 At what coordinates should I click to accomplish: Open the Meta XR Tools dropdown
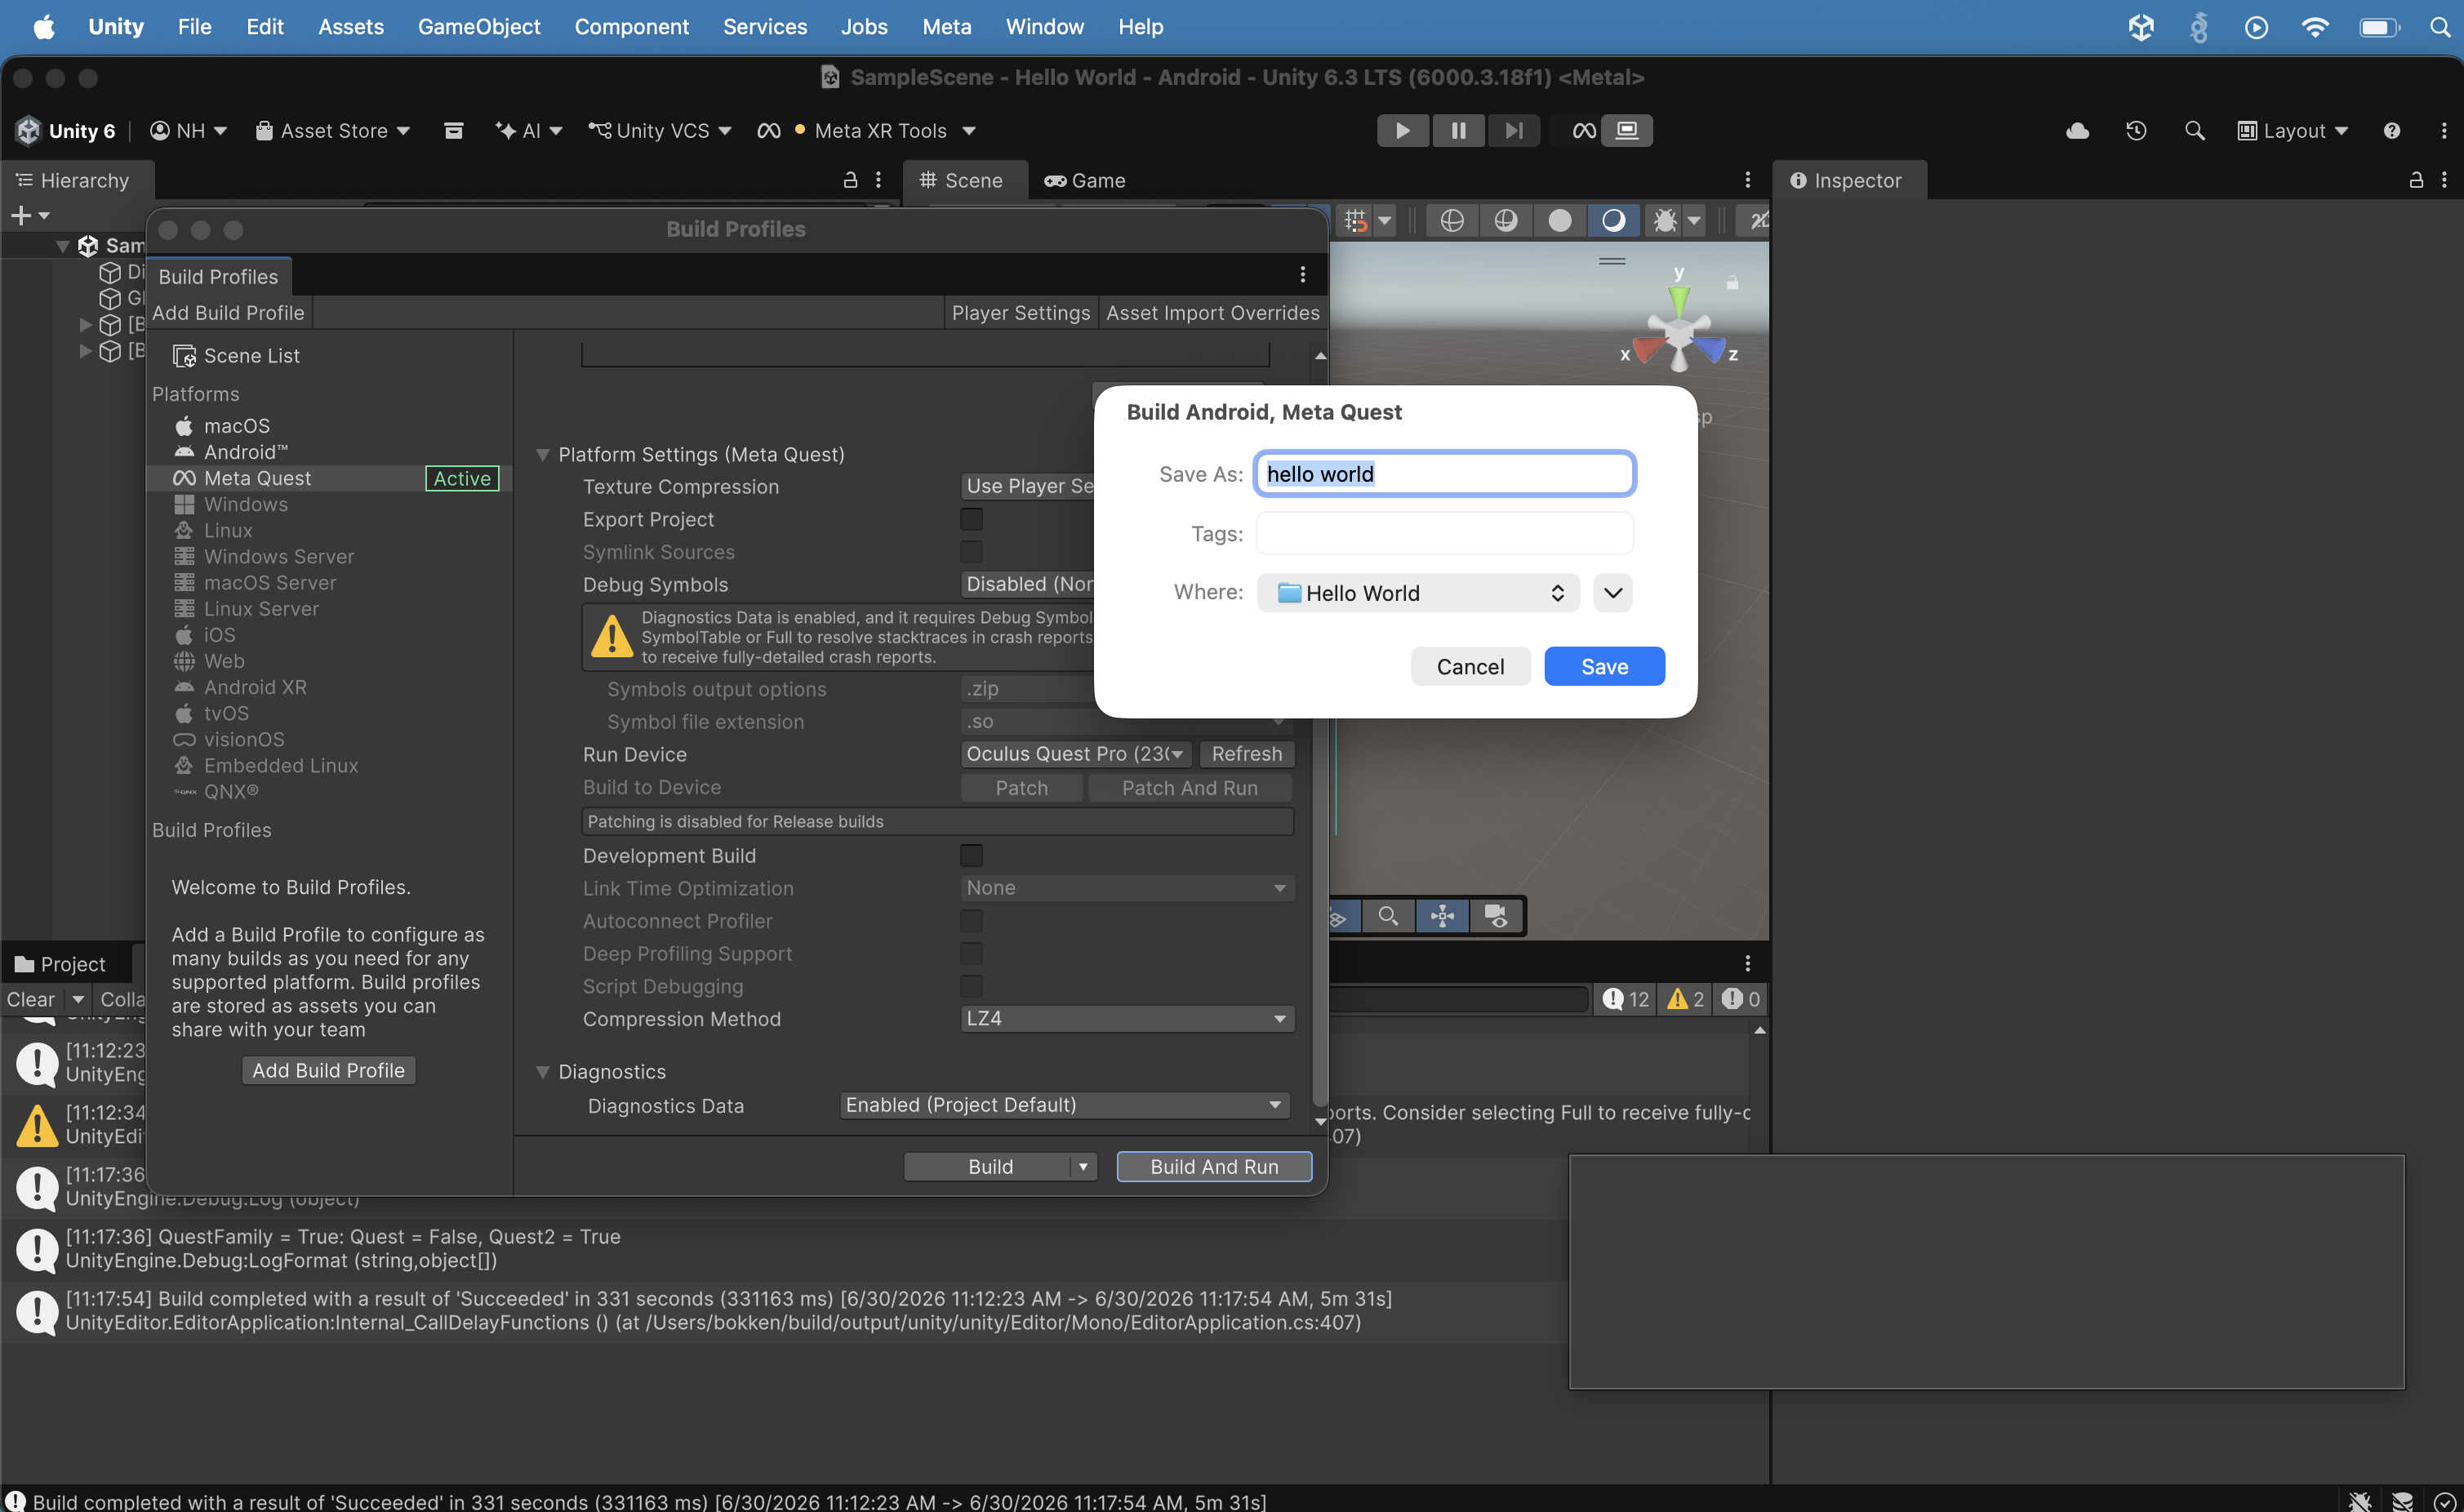click(866, 131)
